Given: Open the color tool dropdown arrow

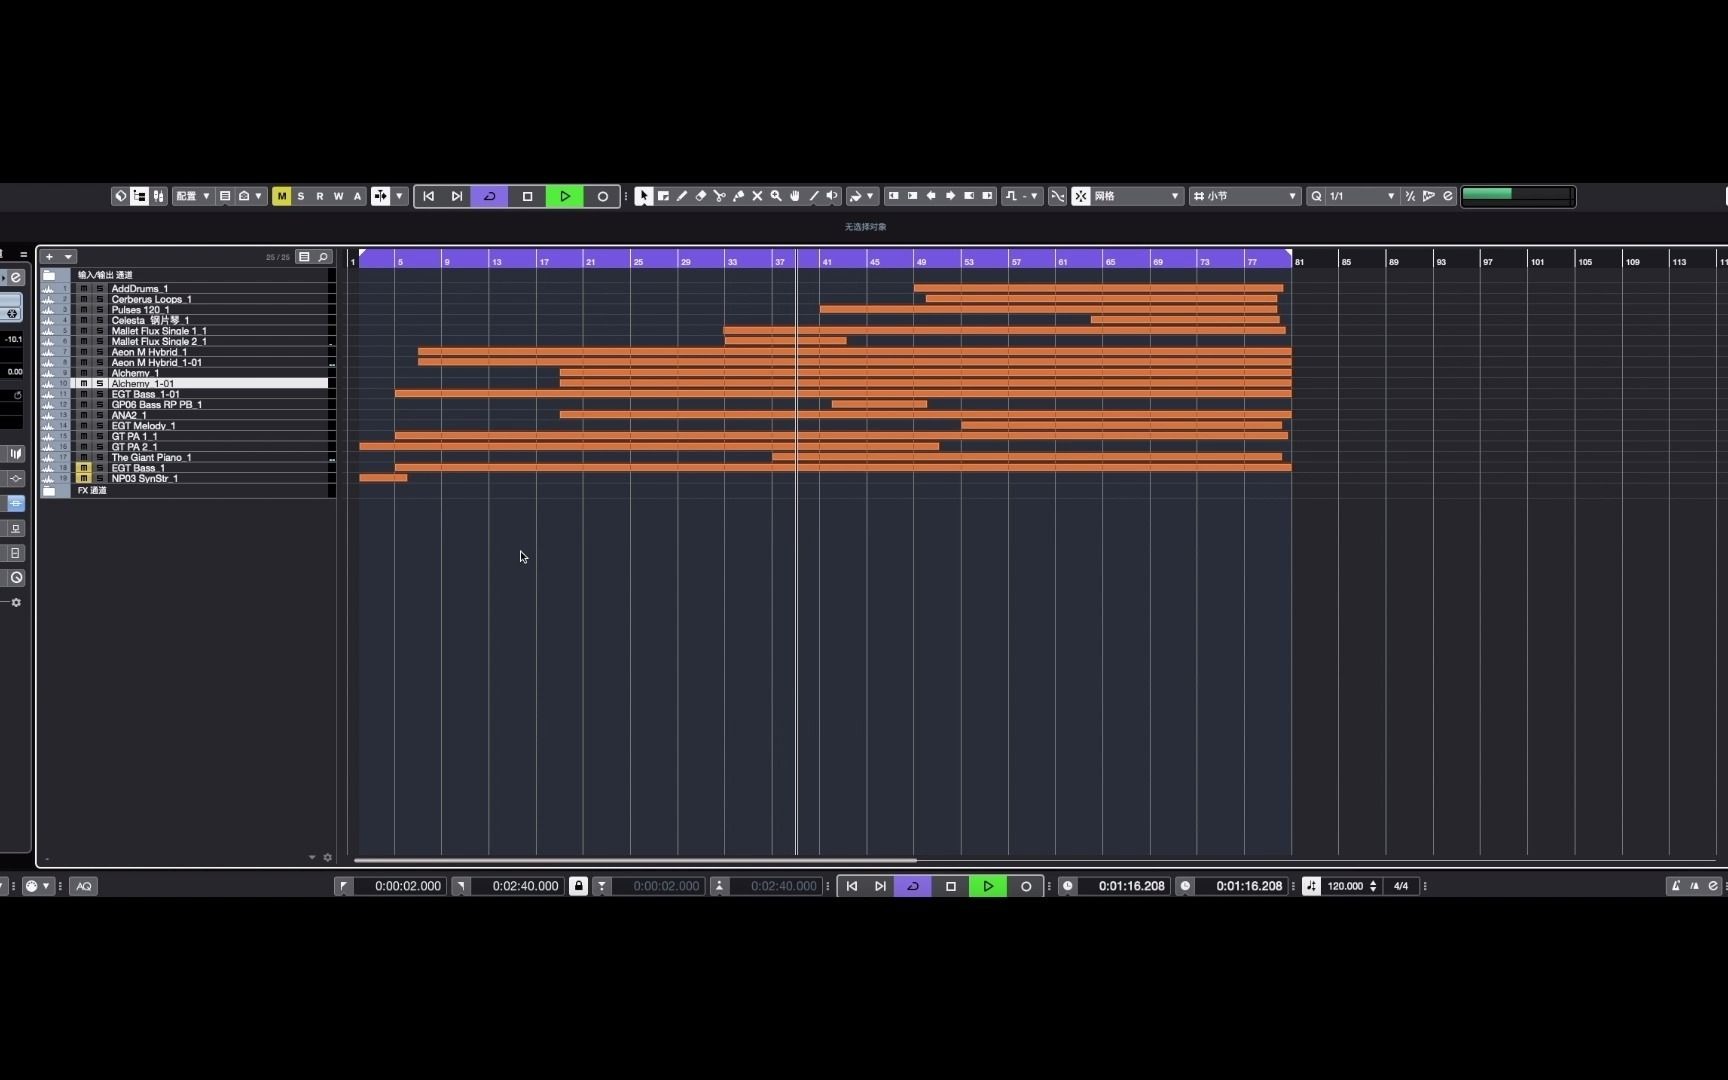Looking at the screenshot, I should point(870,196).
